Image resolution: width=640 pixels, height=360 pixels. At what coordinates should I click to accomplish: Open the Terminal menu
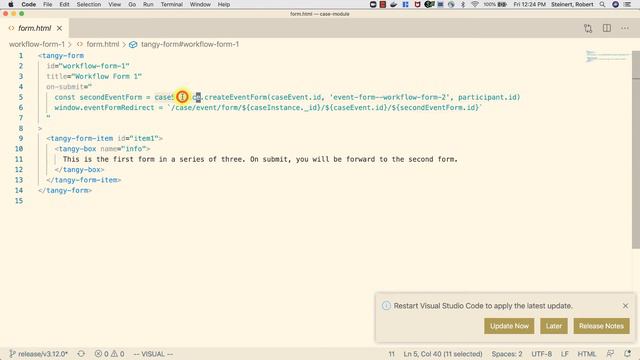point(171,4)
